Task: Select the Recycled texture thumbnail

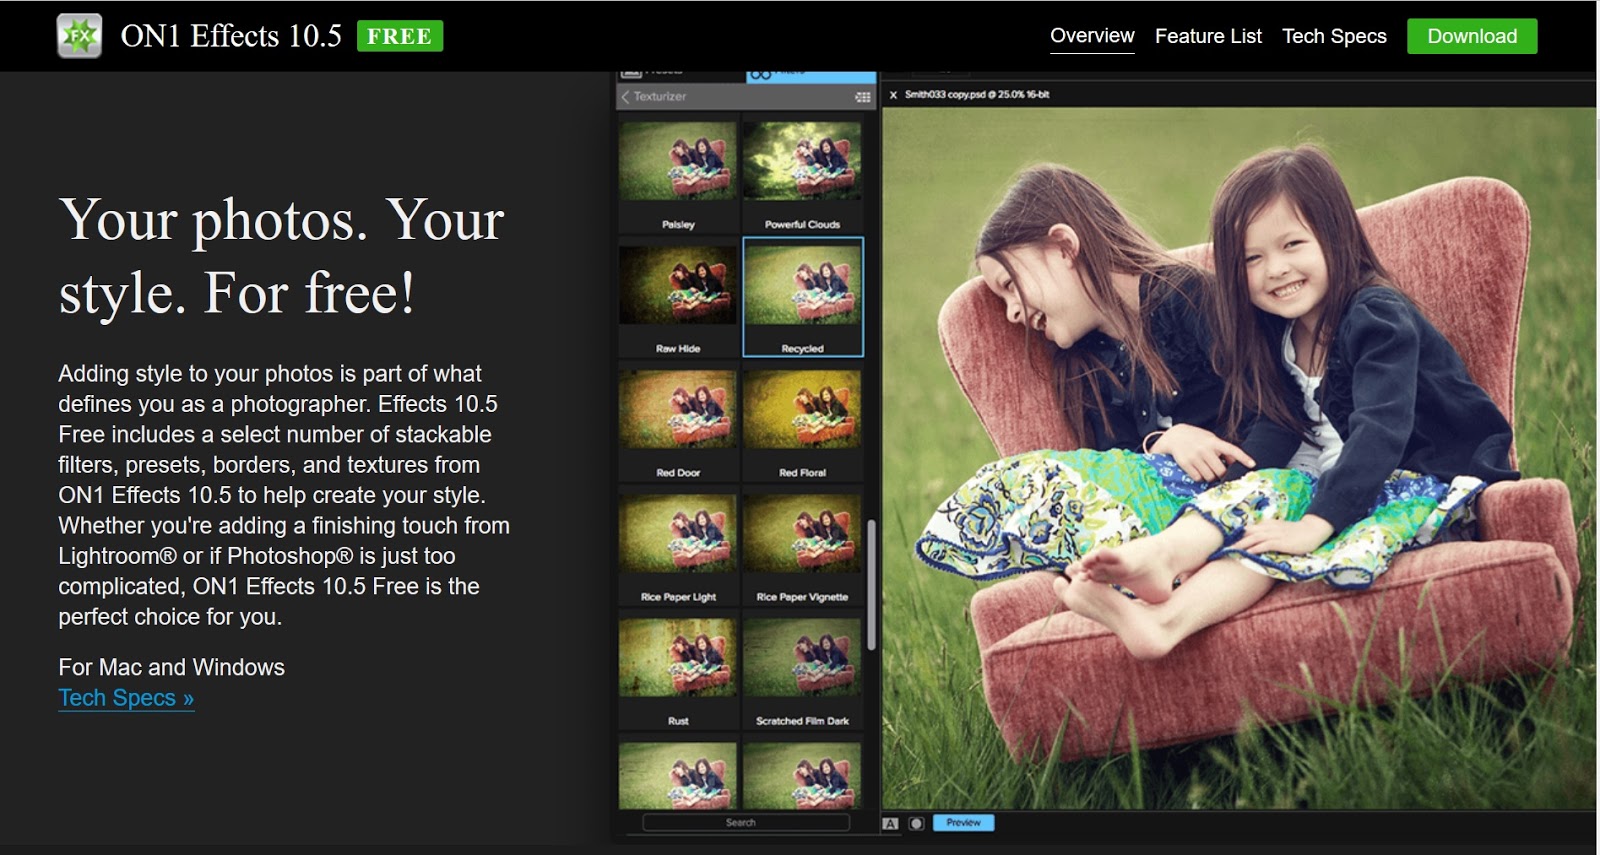Action: (x=802, y=285)
